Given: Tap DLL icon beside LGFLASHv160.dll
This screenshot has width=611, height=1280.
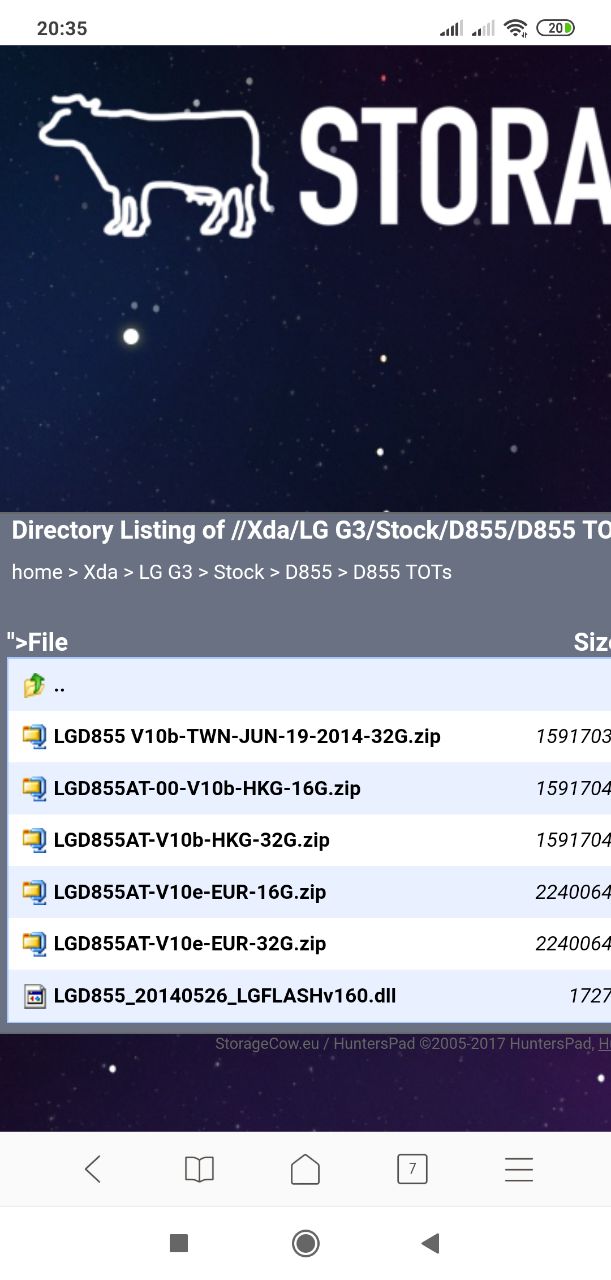Looking at the screenshot, I should coord(34,996).
